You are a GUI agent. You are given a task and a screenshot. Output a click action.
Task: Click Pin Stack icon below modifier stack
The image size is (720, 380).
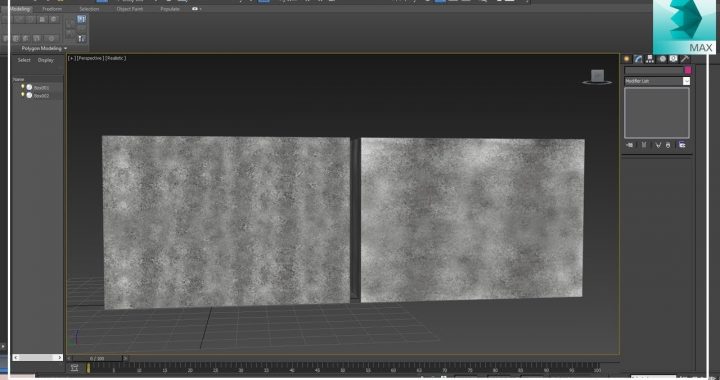click(x=630, y=145)
